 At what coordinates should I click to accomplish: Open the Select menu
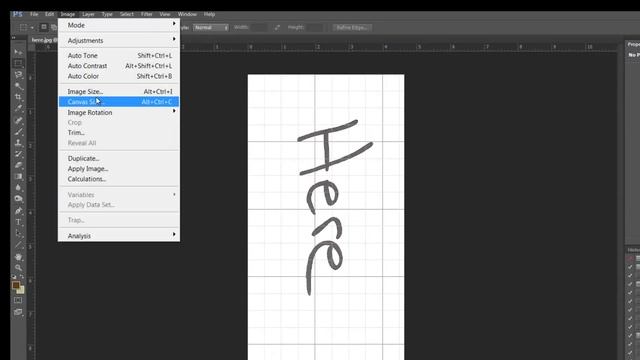point(127,14)
